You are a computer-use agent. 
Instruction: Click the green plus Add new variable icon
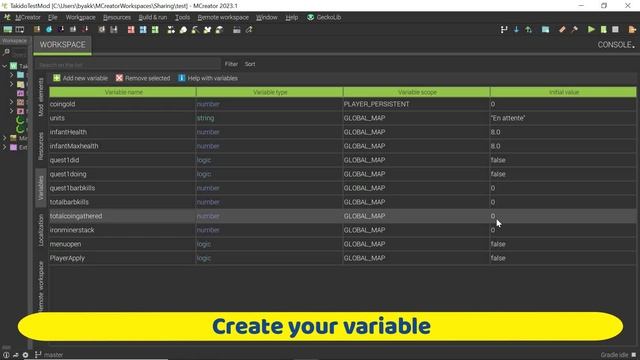[x=56, y=78]
